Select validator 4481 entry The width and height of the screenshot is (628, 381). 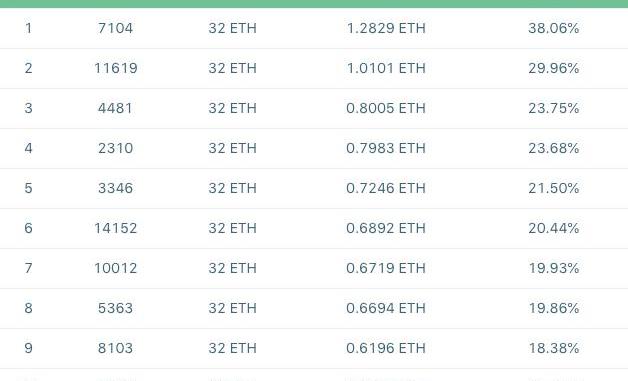pos(115,108)
